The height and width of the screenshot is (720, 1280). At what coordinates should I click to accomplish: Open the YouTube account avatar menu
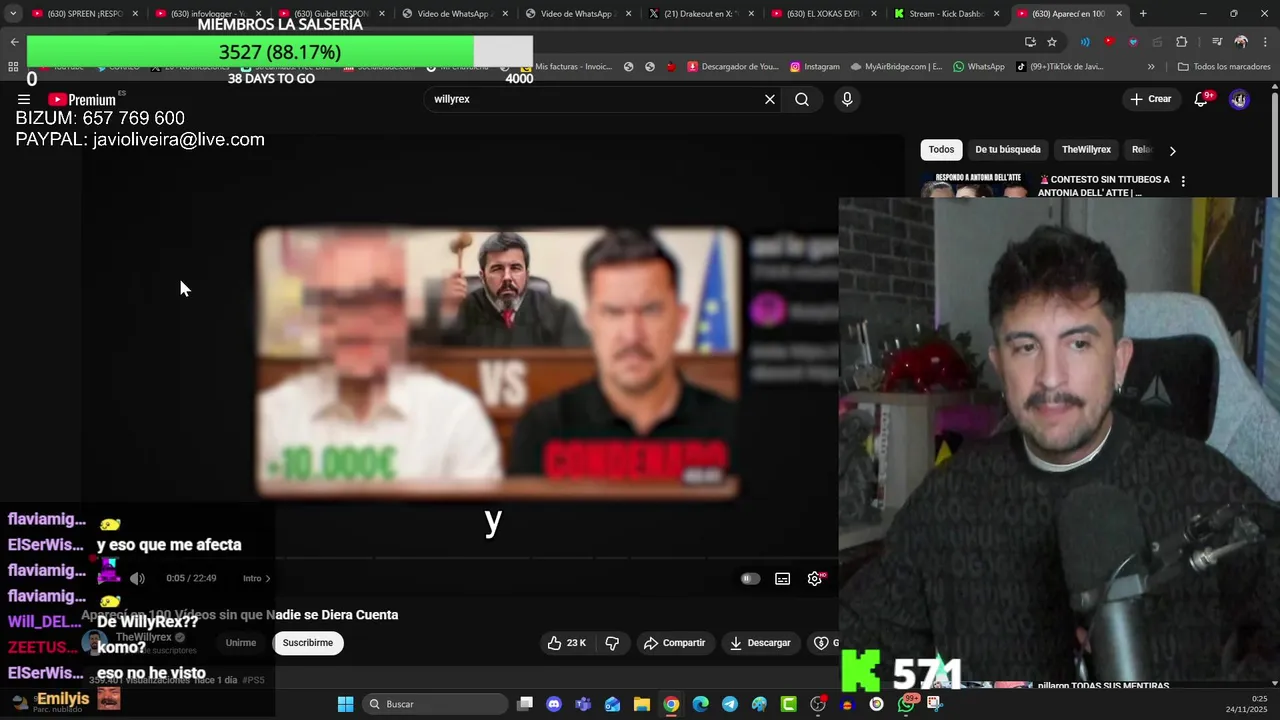[1239, 99]
